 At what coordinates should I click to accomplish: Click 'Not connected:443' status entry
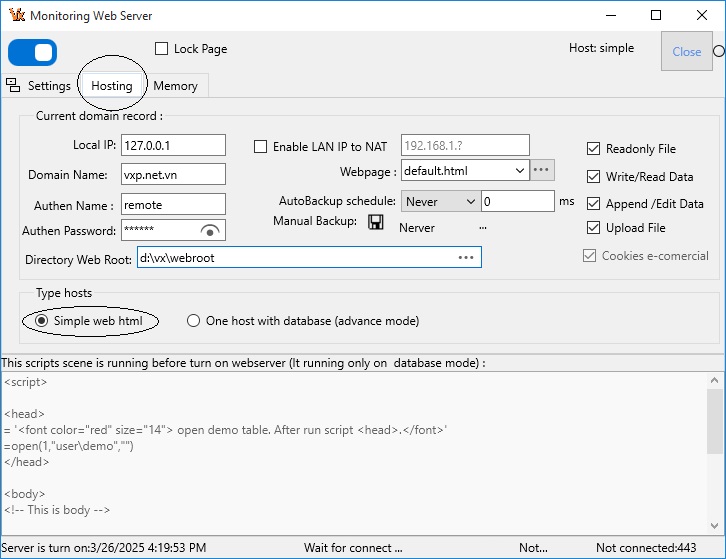point(646,548)
